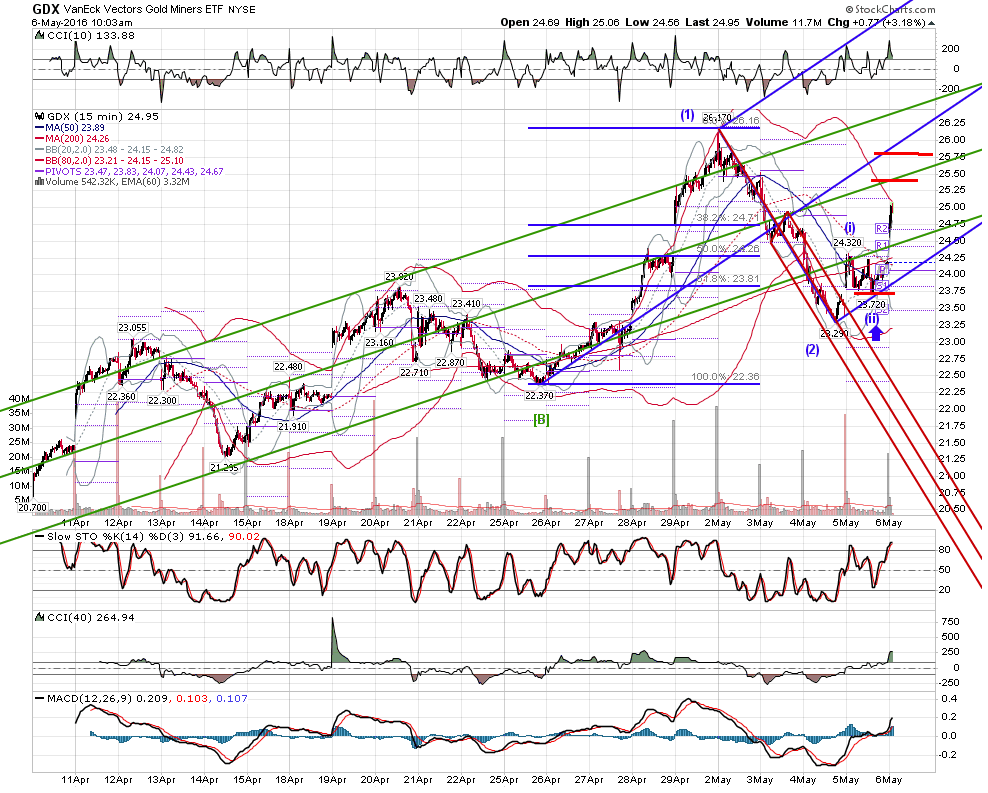The width and height of the screenshot is (988, 793).
Task: Click the P pivot label box
Action: (x=883, y=270)
